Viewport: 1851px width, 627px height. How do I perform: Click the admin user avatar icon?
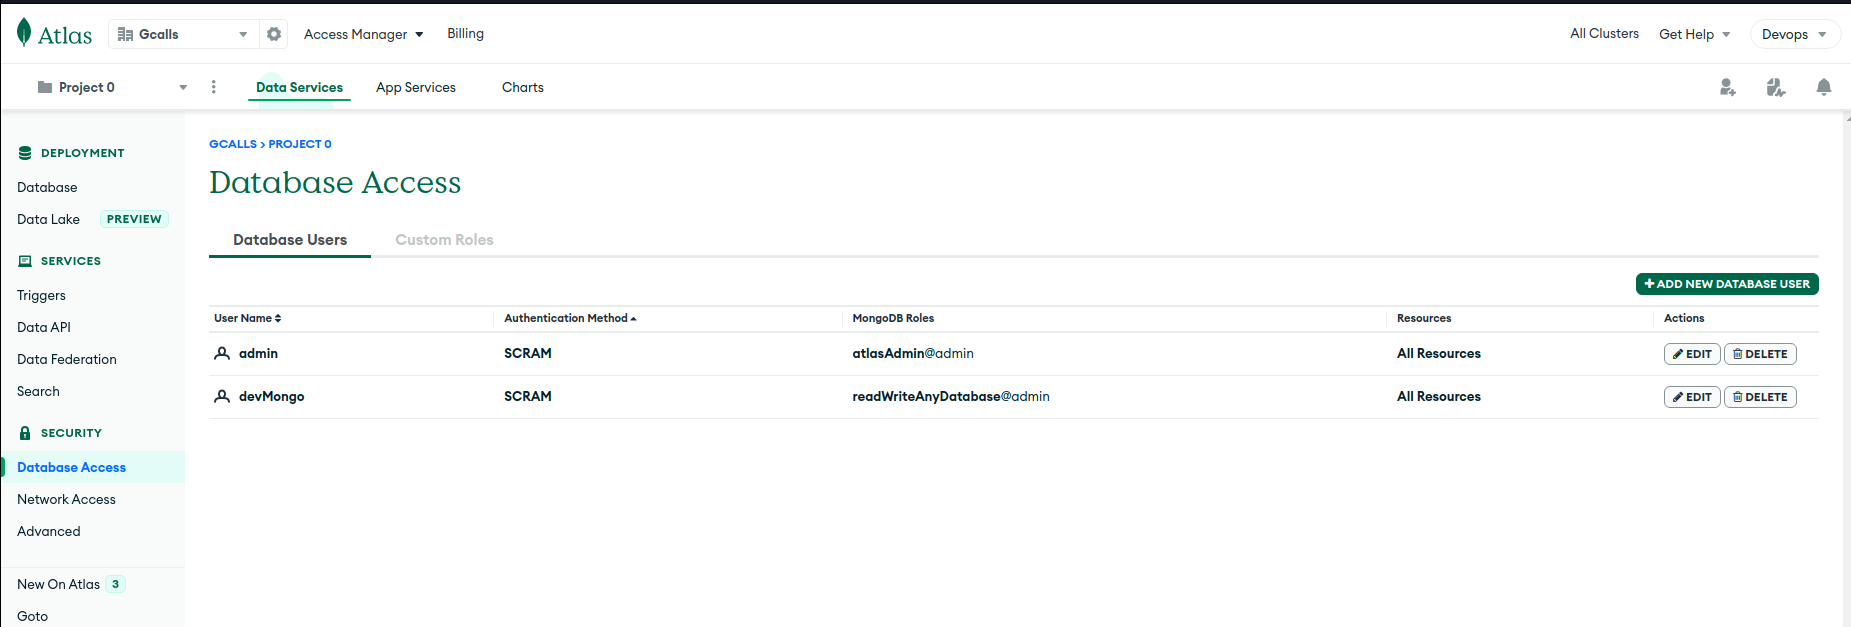point(222,353)
